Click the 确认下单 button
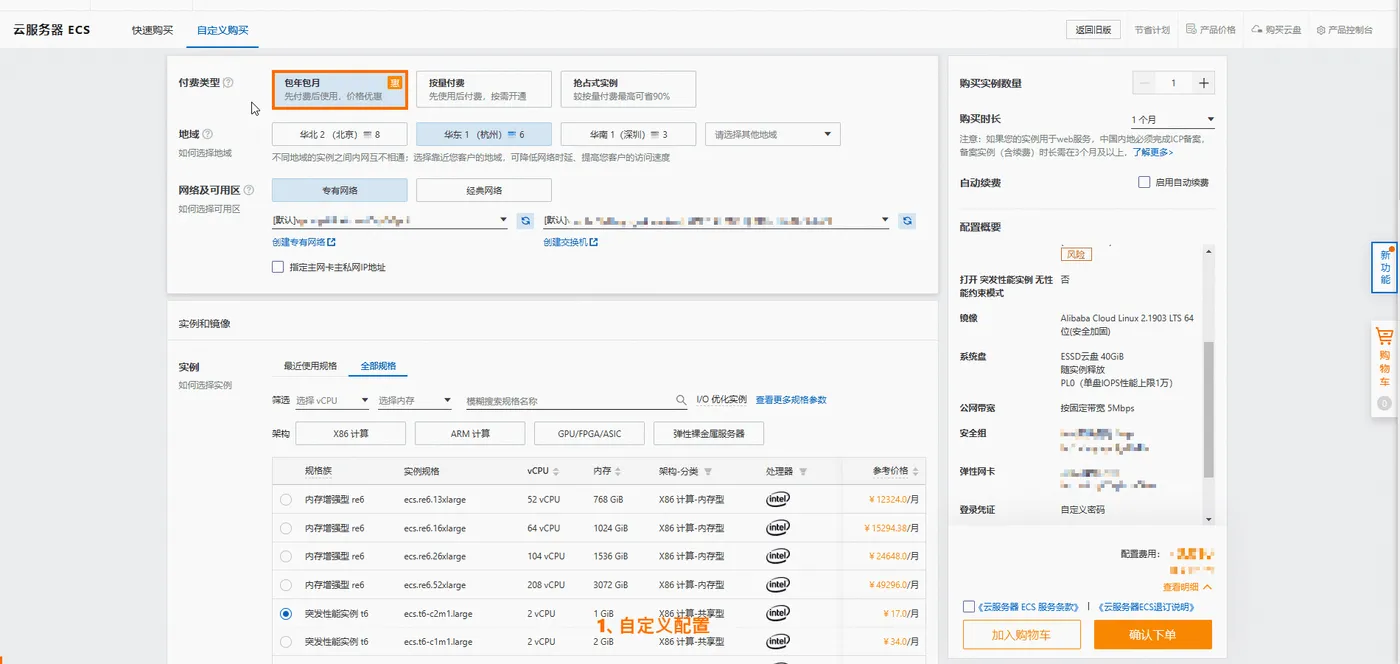The image size is (1400, 664). [x=1153, y=635]
